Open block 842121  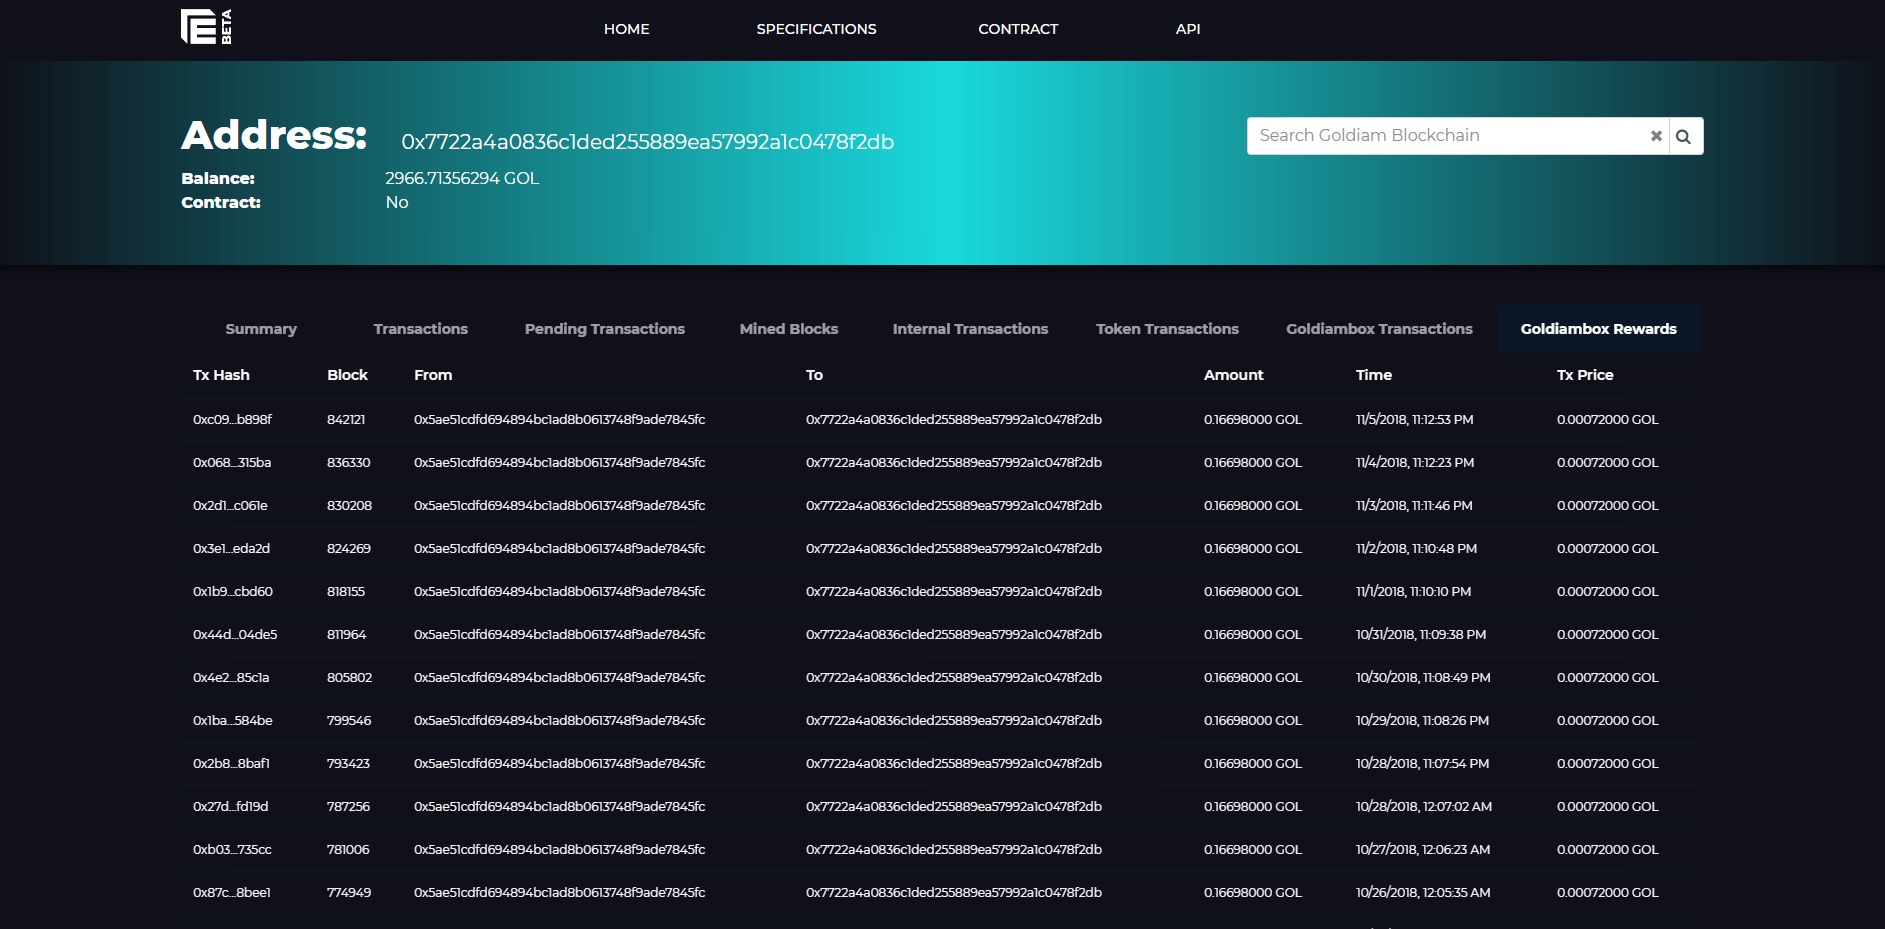(x=346, y=420)
